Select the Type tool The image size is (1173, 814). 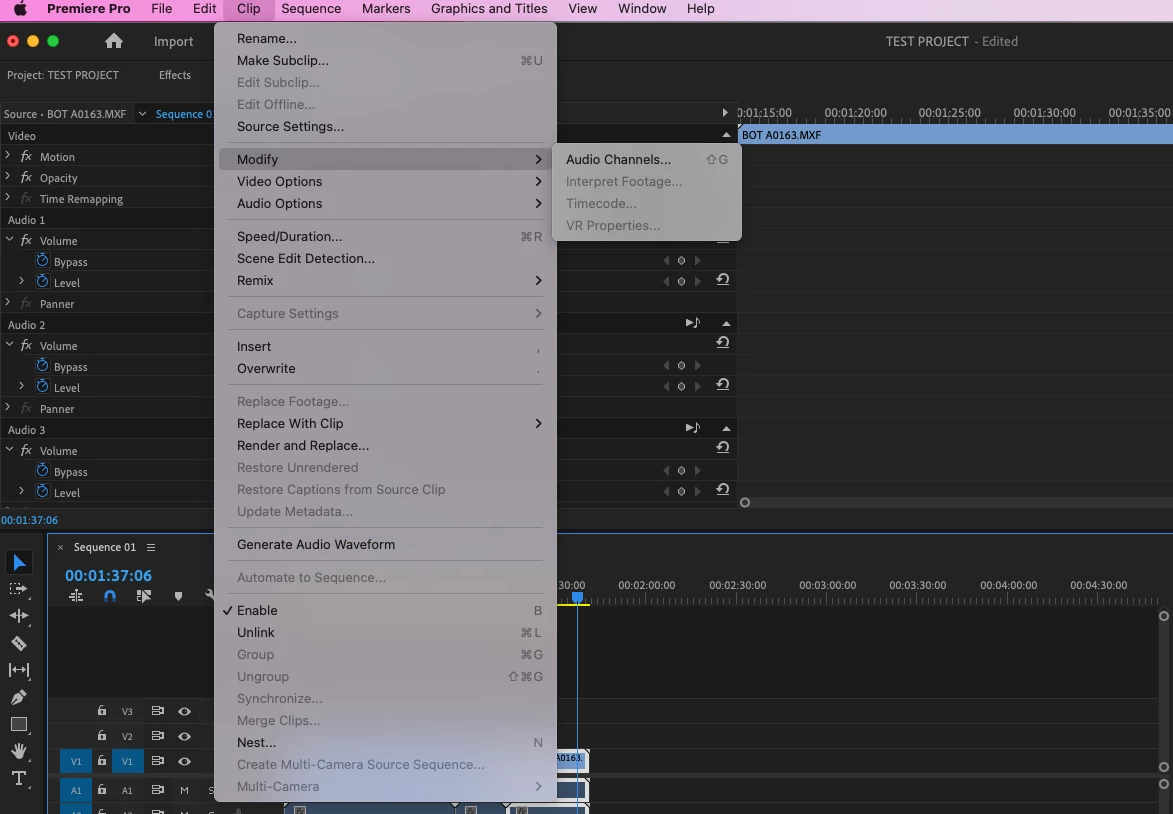(x=19, y=778)
